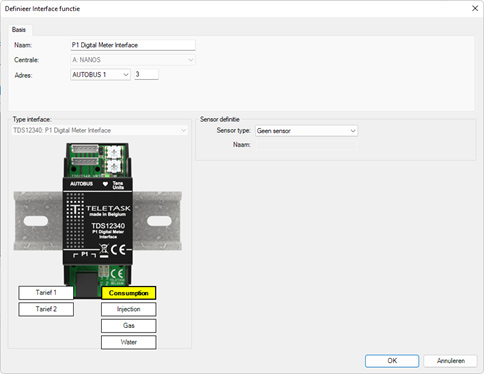The image size is (484, 374).
Task: Open the Centrale NANOS dropdown
Action: 133,60
